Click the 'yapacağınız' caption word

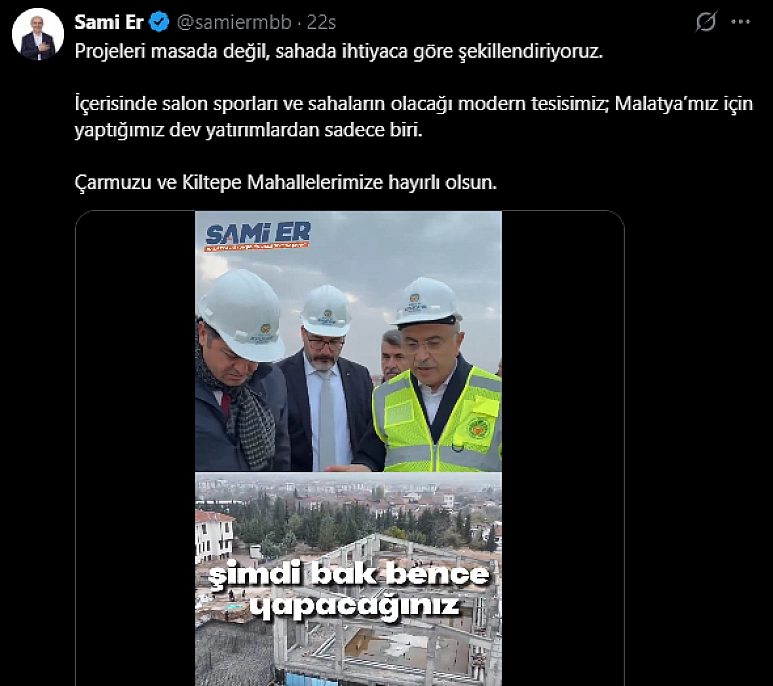coord(354,606)
